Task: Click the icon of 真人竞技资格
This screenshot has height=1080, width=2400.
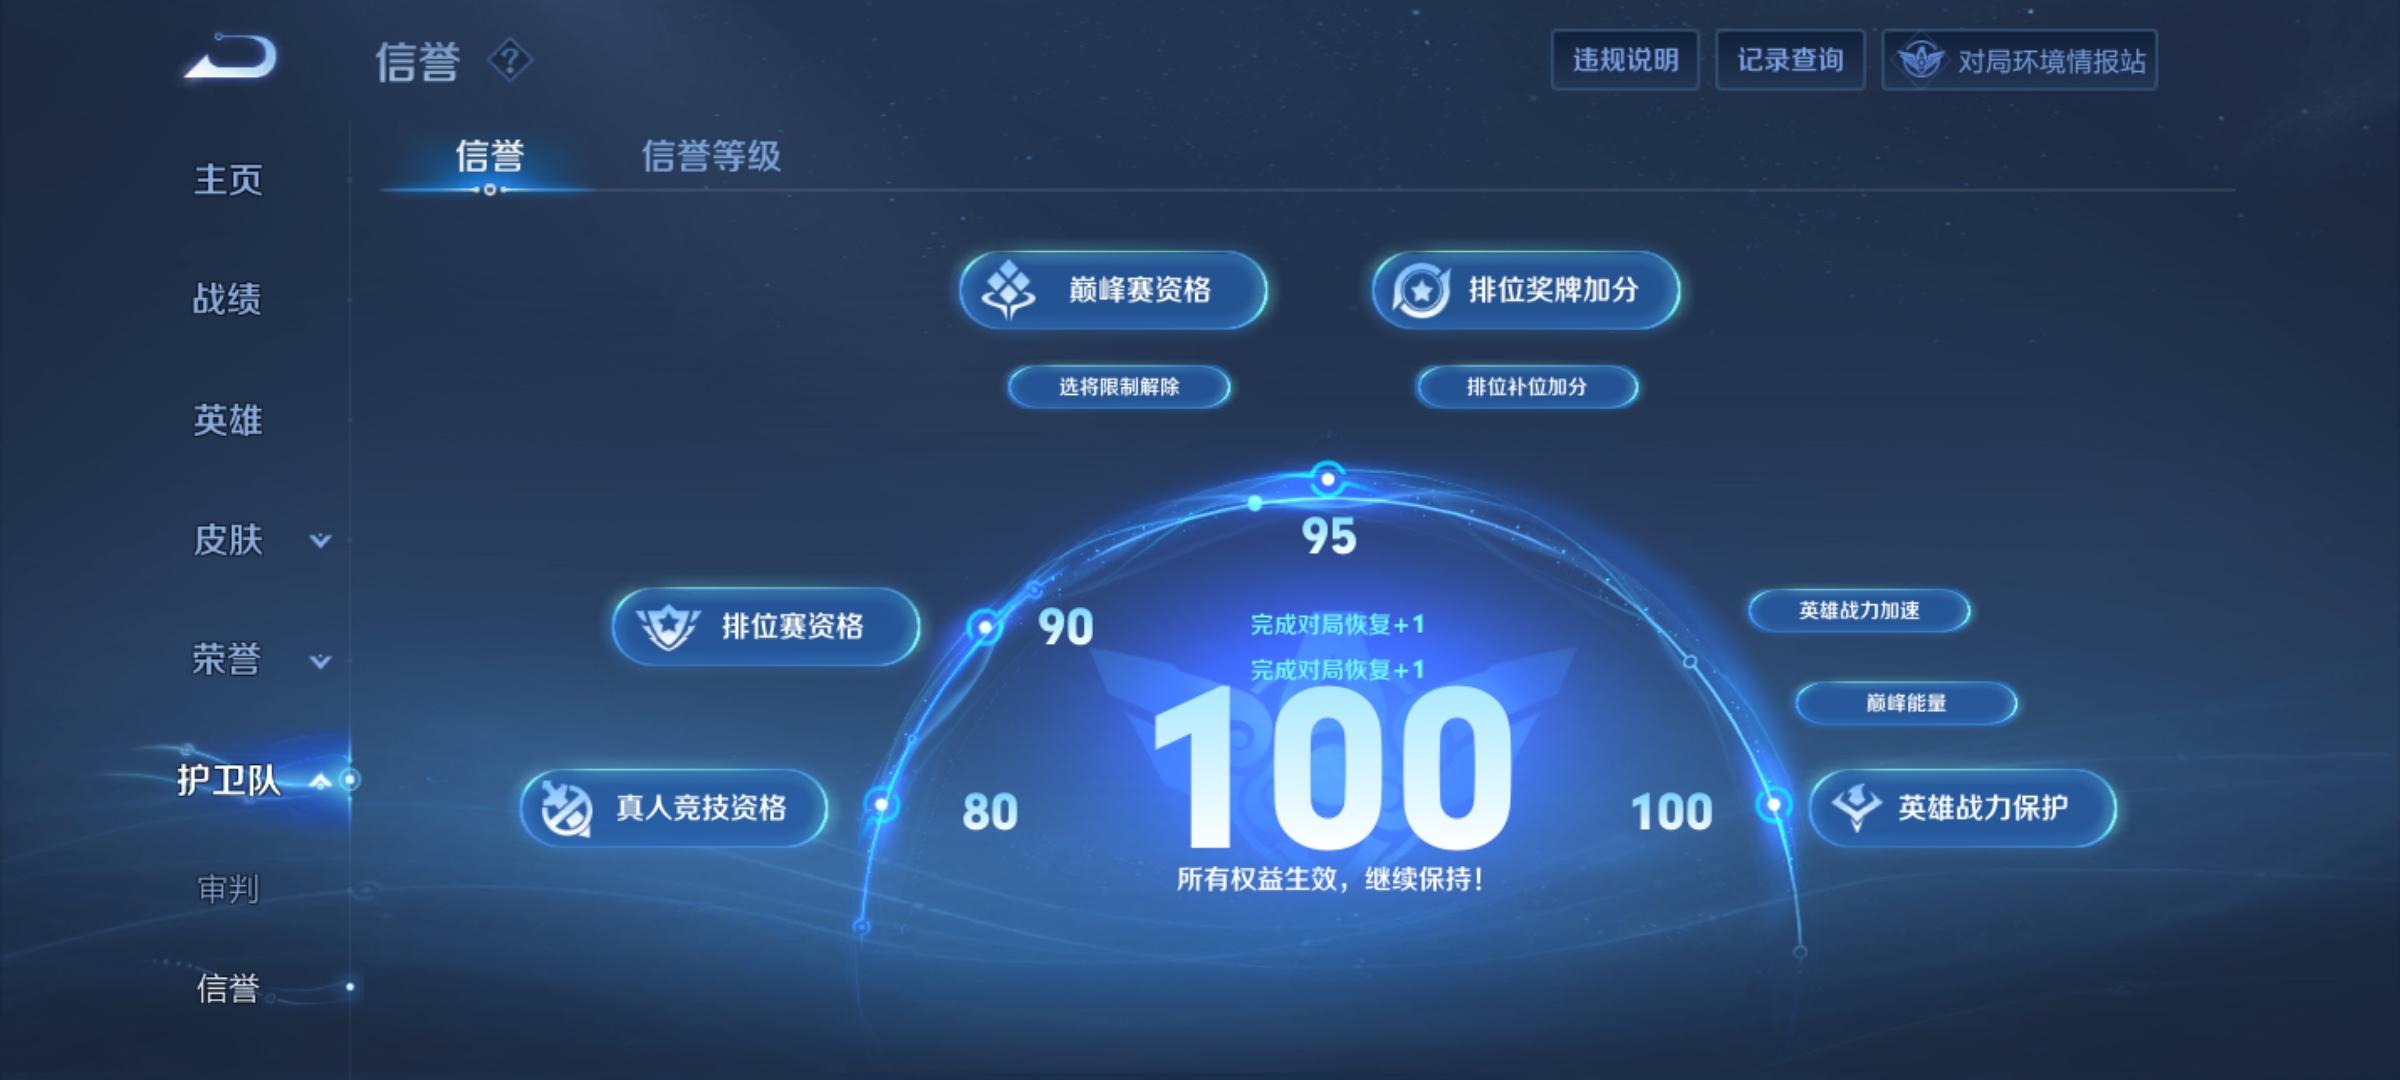Action: [x=566, y=808]
